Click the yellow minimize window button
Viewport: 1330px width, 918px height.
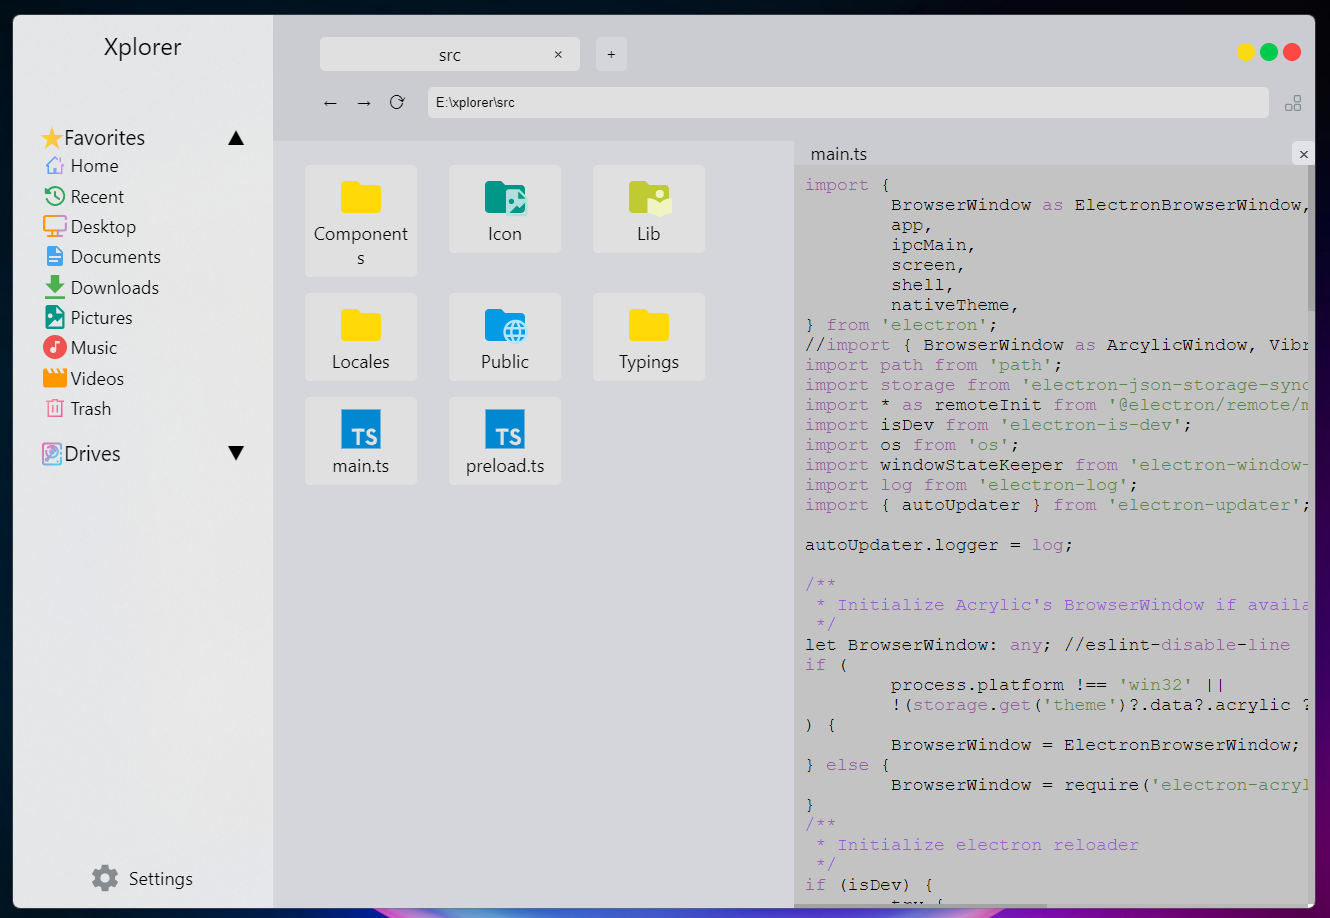1246,52
